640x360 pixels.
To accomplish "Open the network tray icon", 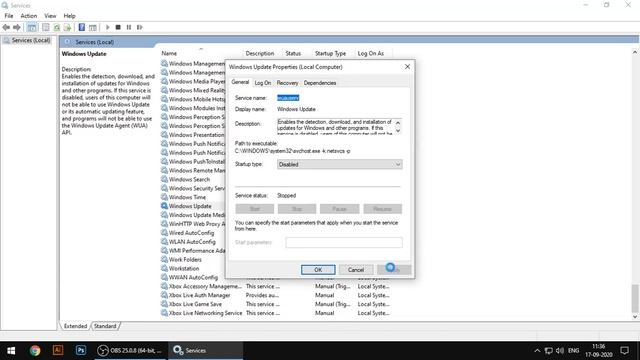I will (549, 351).
